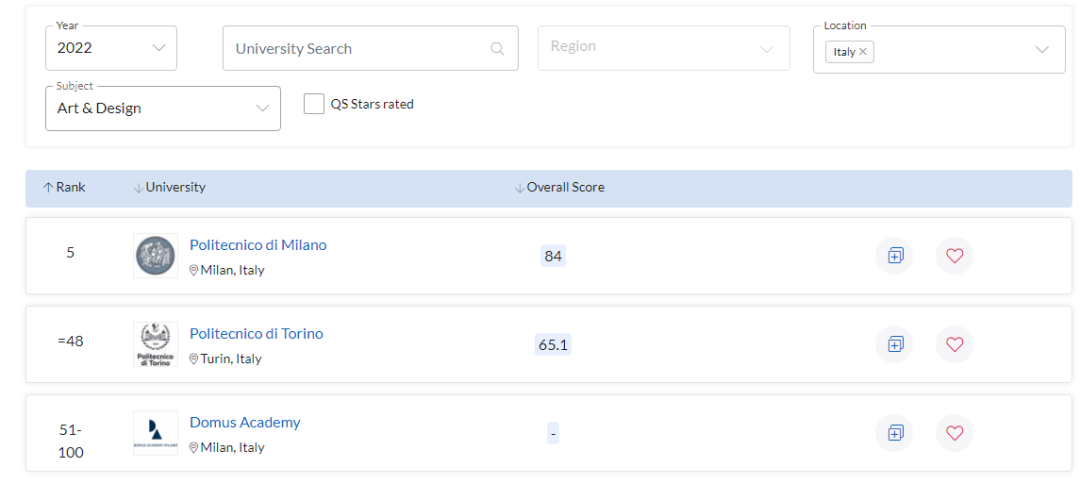Image resolution: width=1080 pixels, height=484 pixels.
Task: Sort the table by University
Action: (x=169, y=187)
